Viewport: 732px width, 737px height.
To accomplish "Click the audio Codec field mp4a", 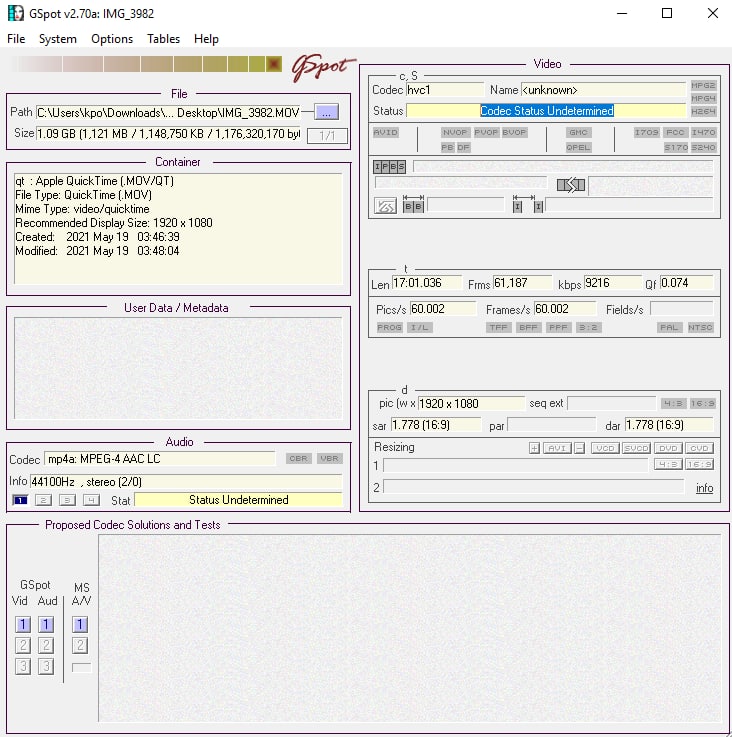I will tap(160, 459).
